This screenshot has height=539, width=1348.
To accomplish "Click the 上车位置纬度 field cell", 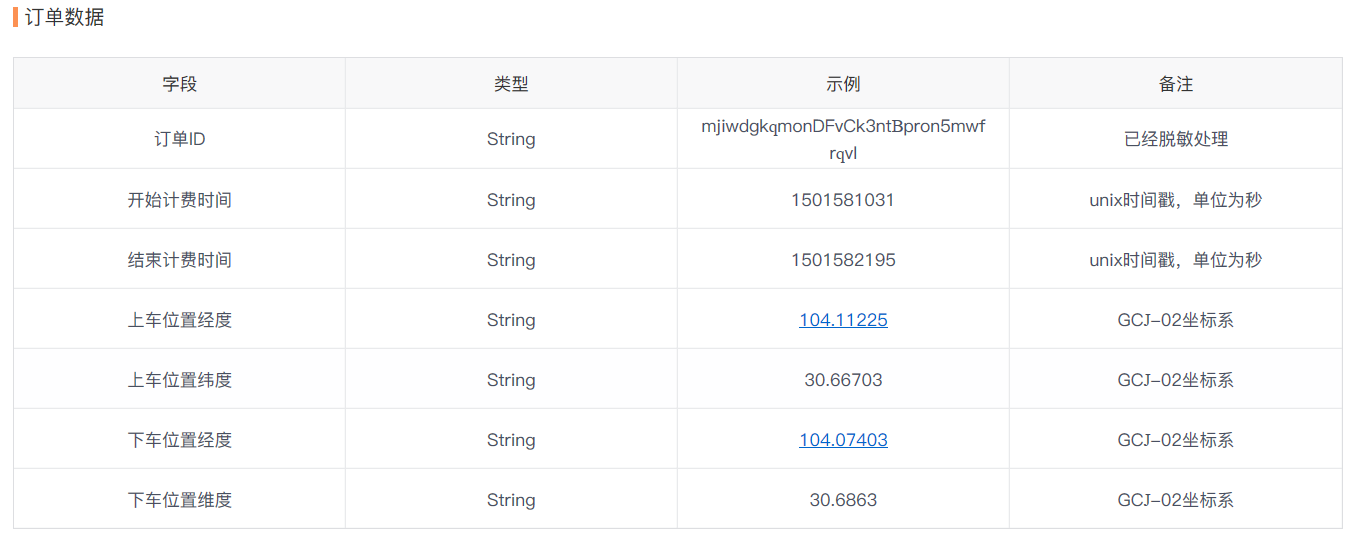I will coord(180,380).
